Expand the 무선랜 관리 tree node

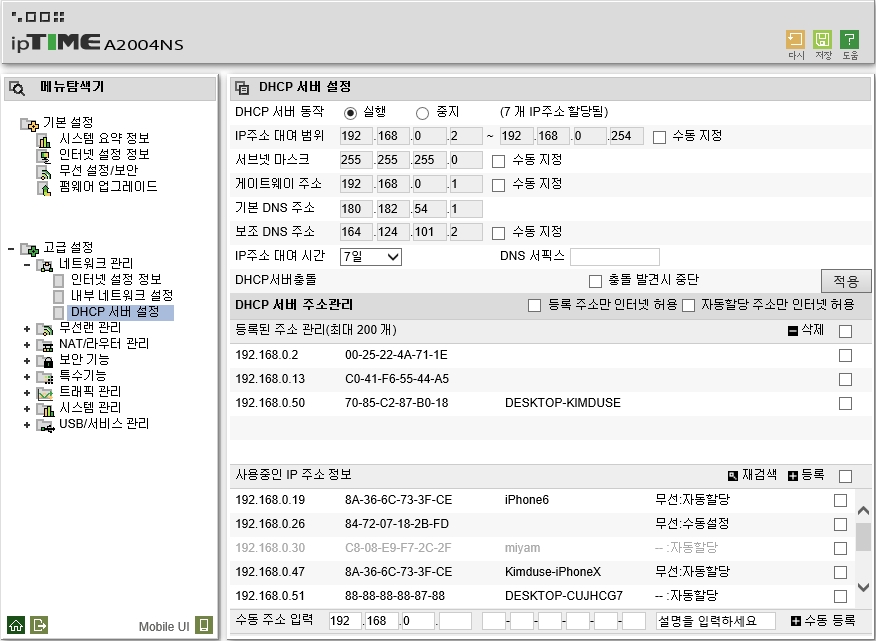(x=26, y=329)
